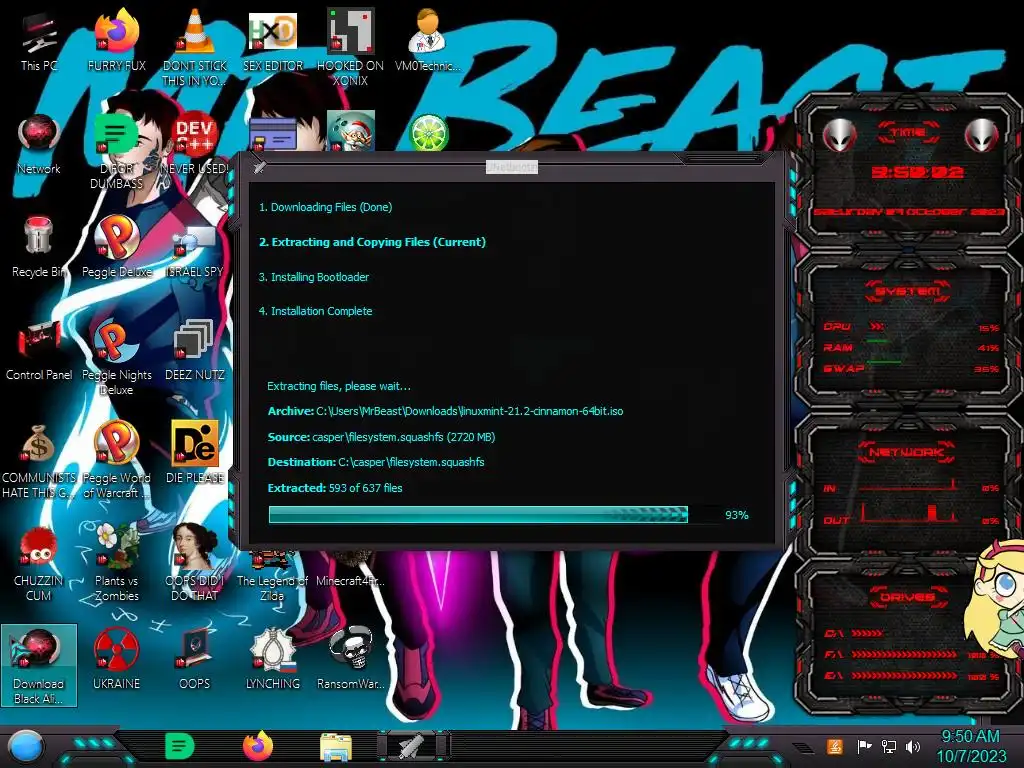Open the volume speaker tray icon

click(x=913, y=746)
